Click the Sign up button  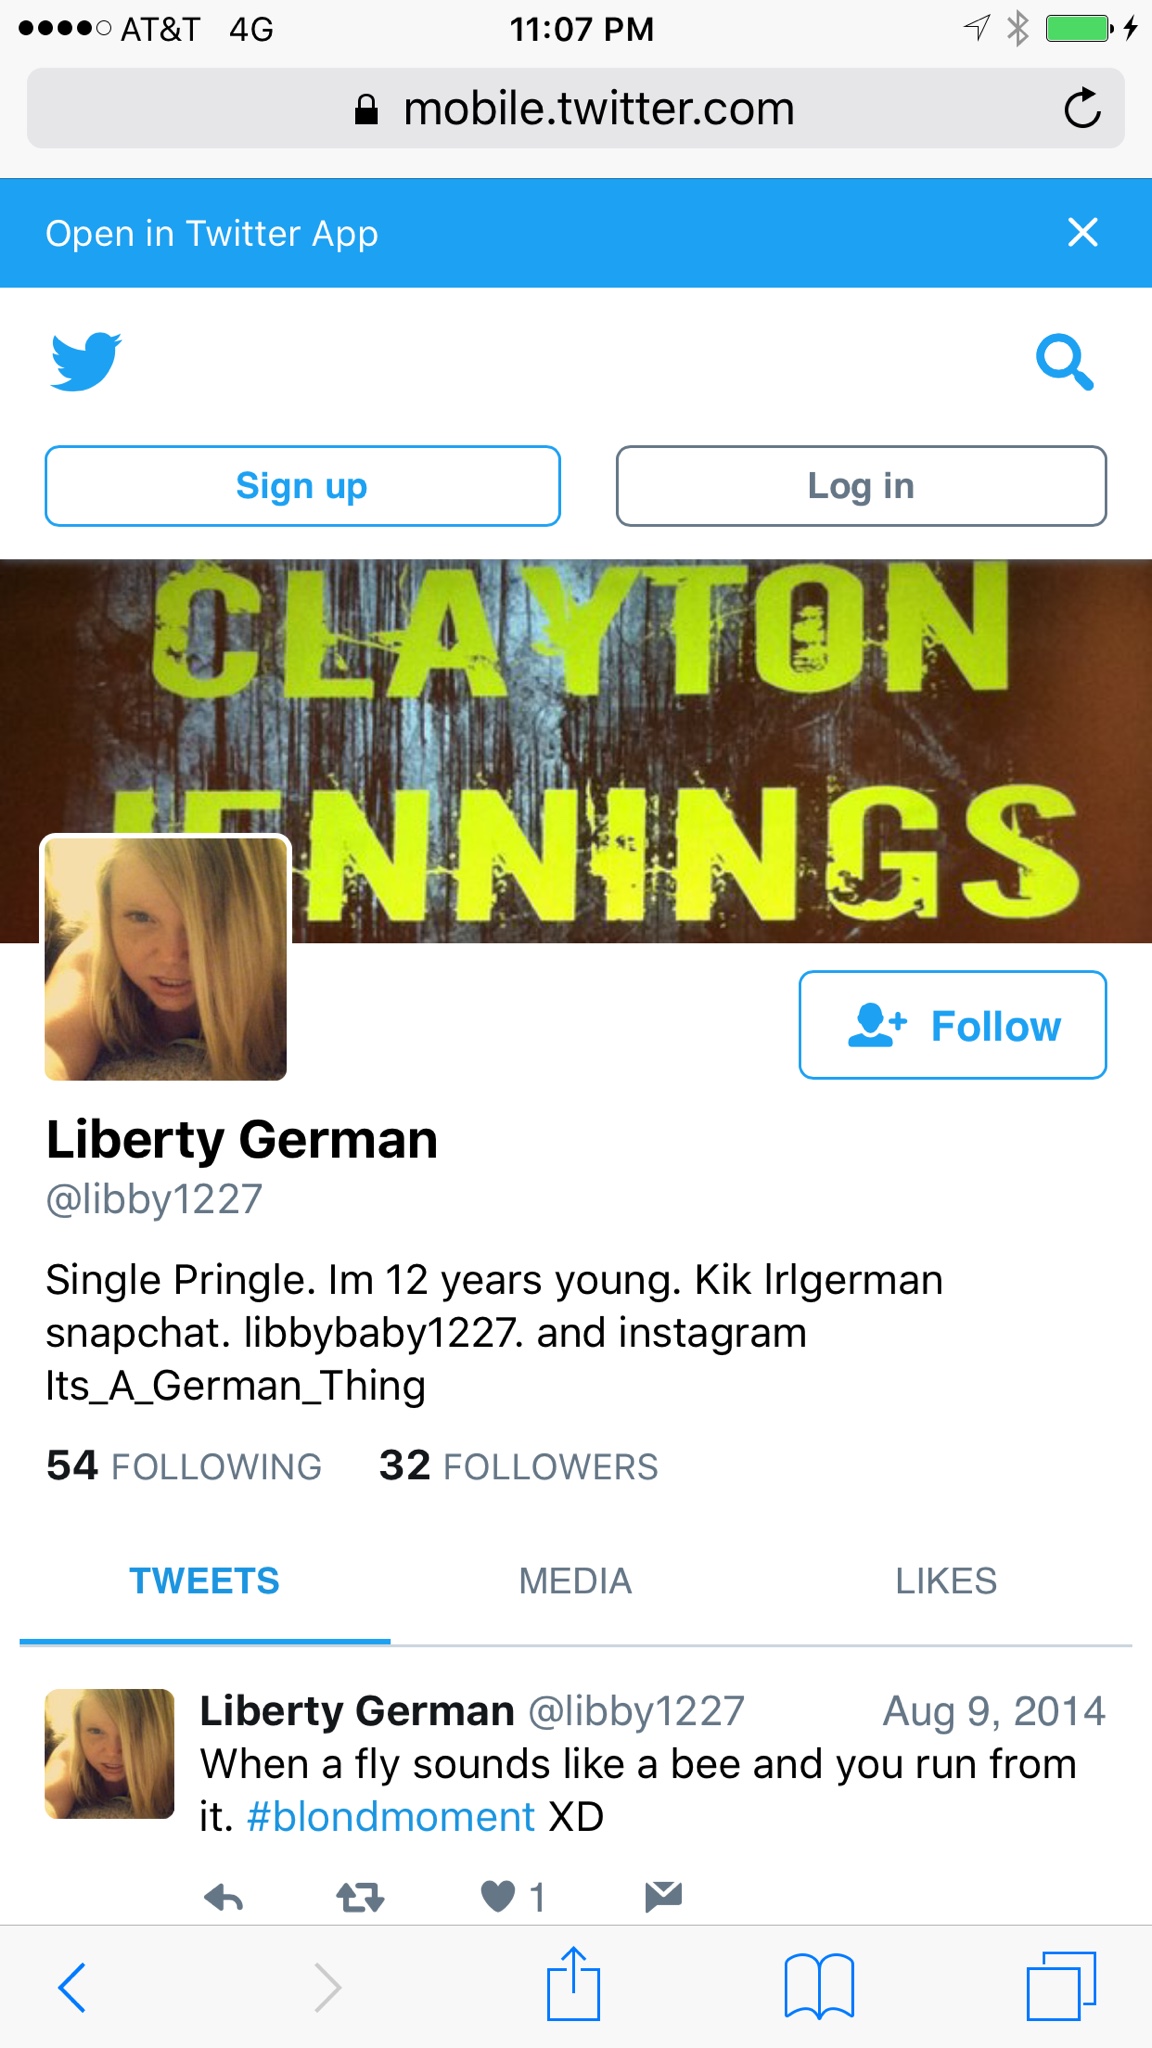coord(302,486)
